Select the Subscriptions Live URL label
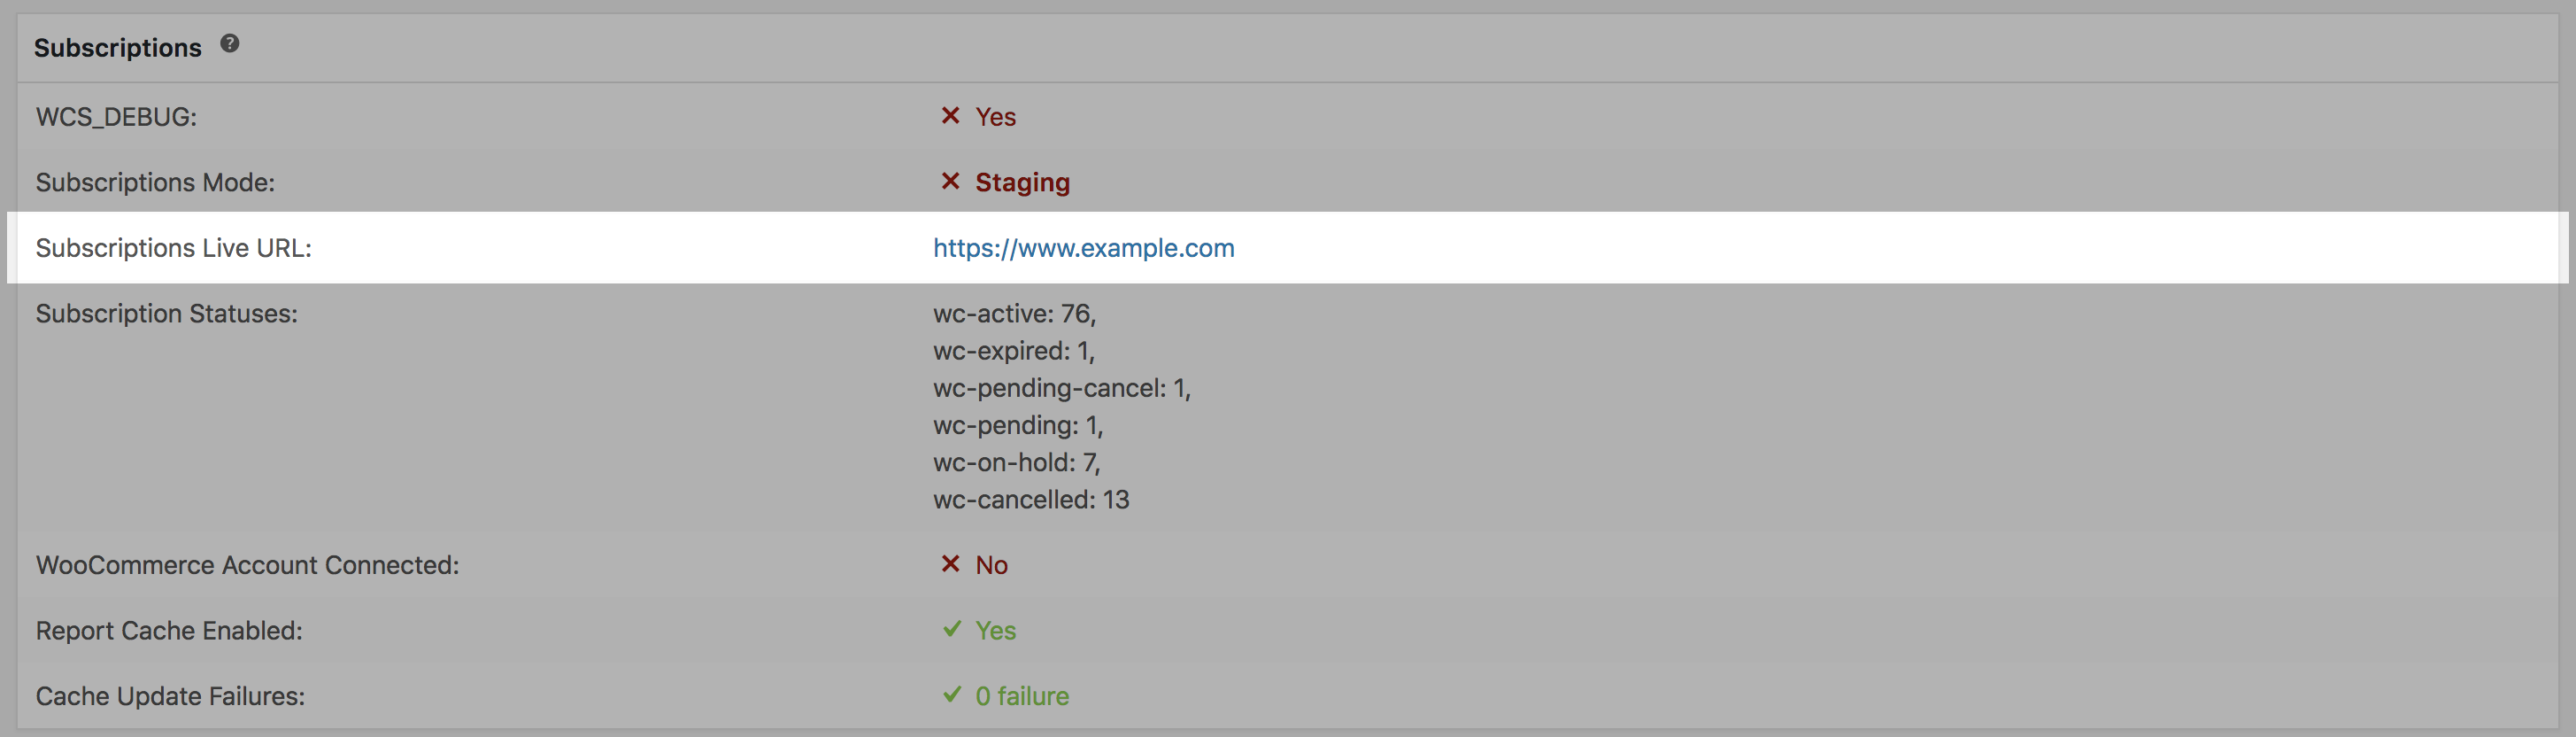Screen dimensions: 2576x737 click(174, 248)
